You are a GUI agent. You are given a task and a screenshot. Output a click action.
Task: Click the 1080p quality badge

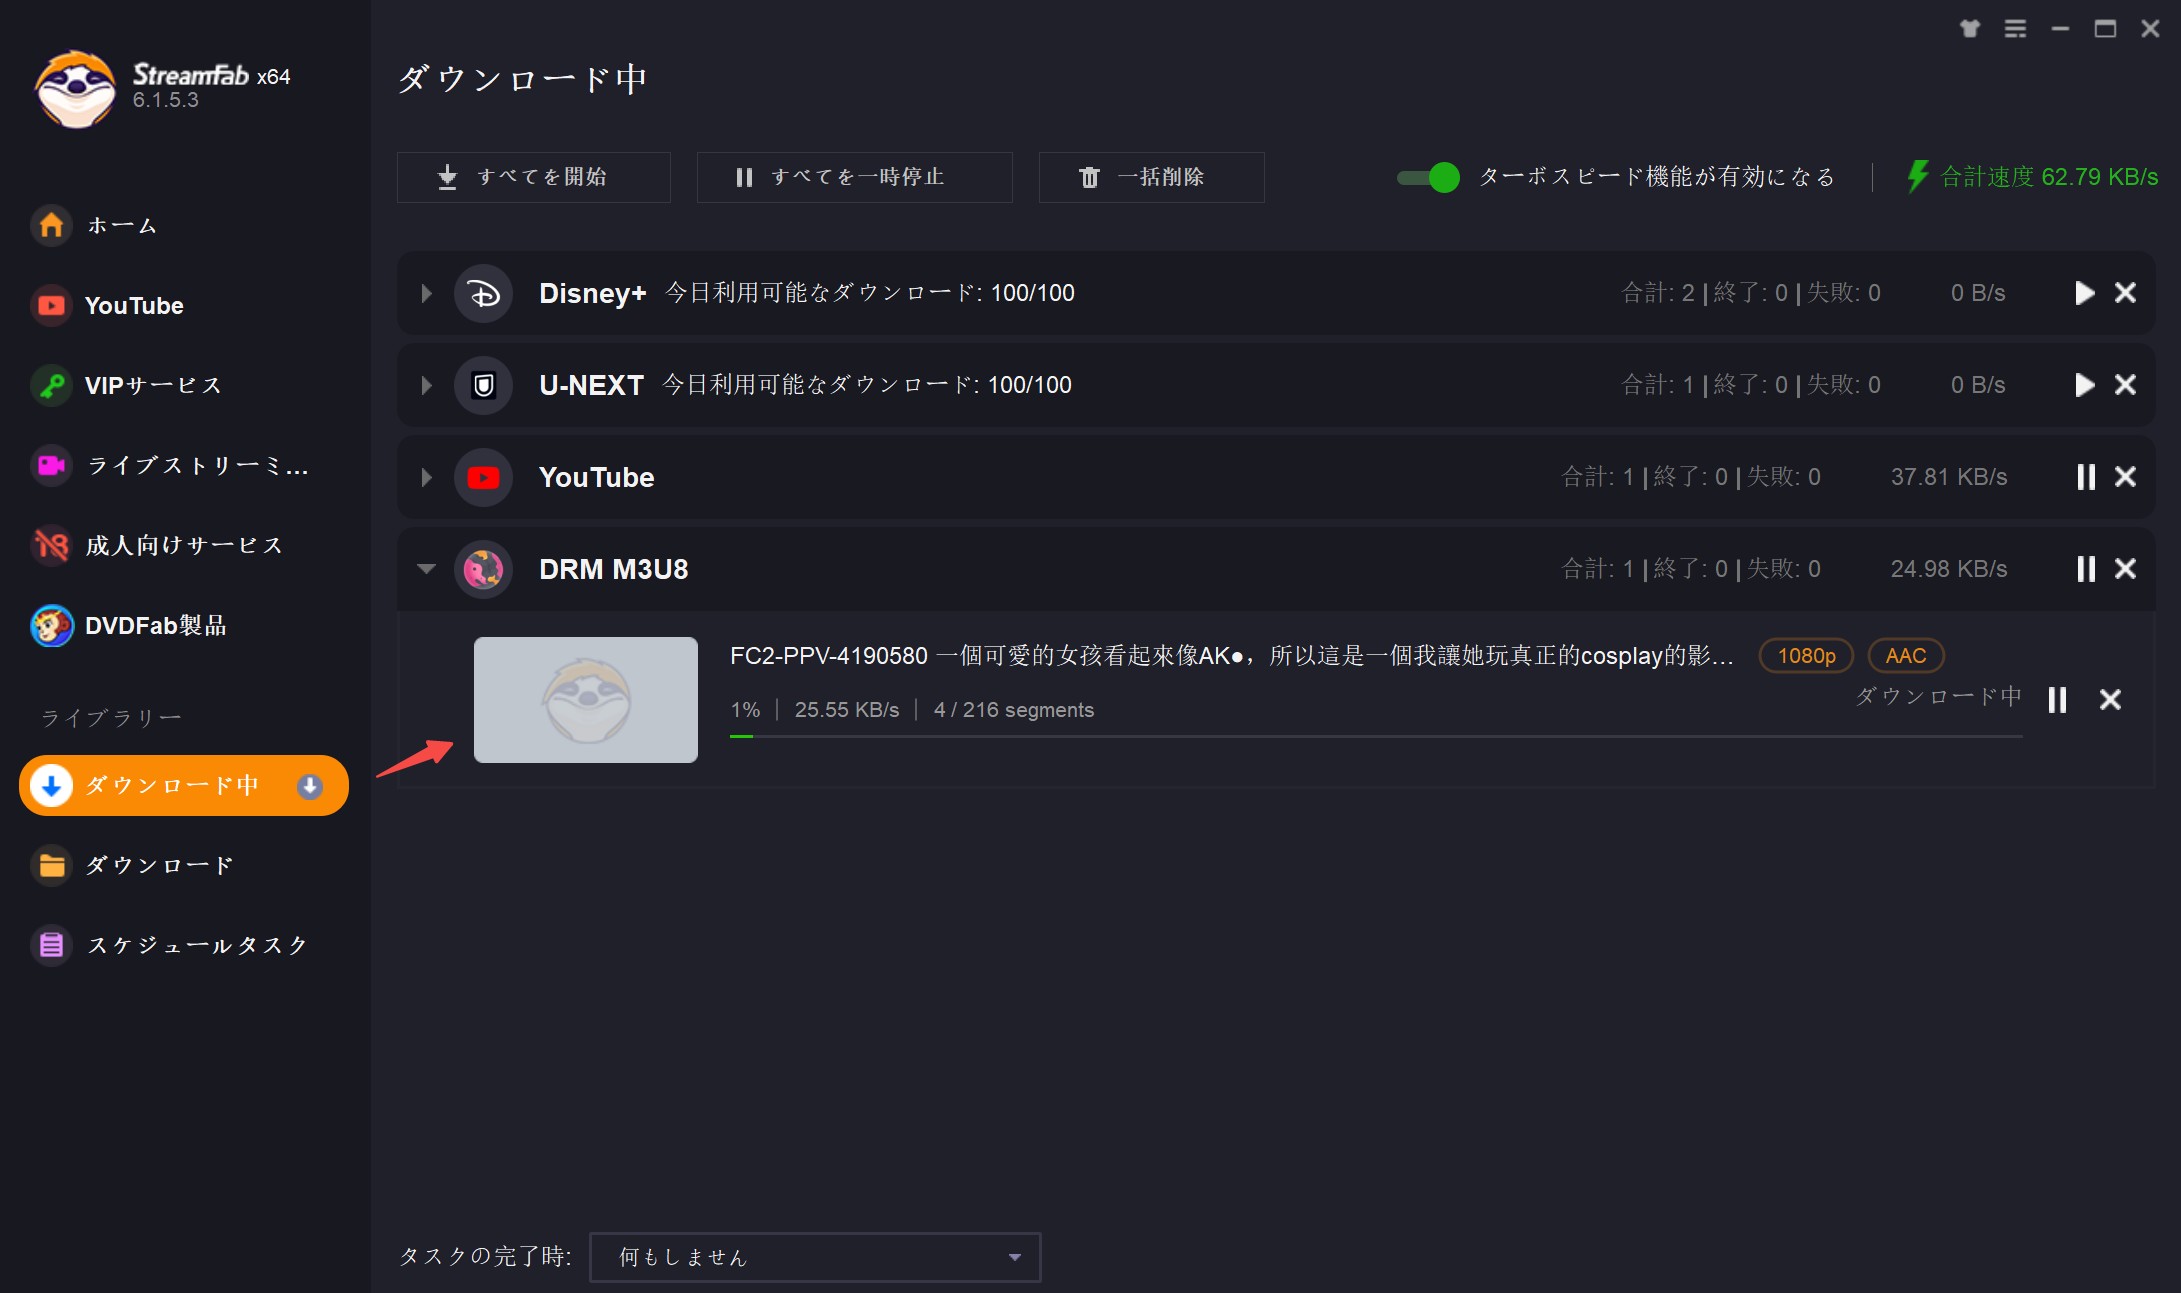coord(1806,656)
